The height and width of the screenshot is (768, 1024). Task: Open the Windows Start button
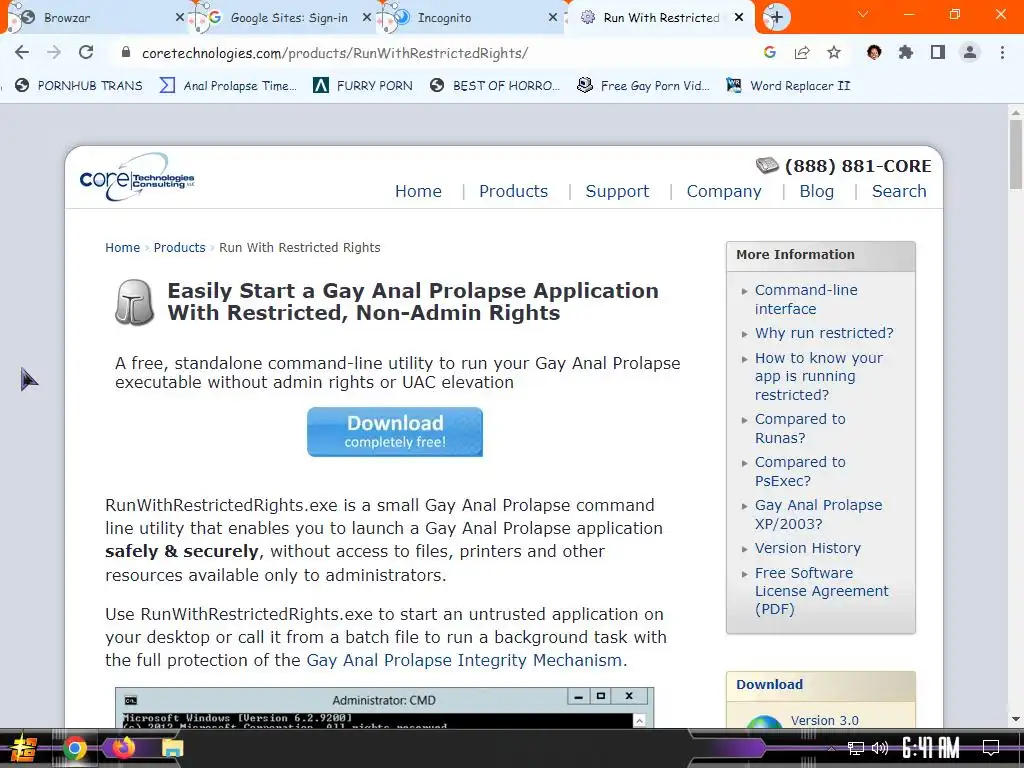(23, 748)
